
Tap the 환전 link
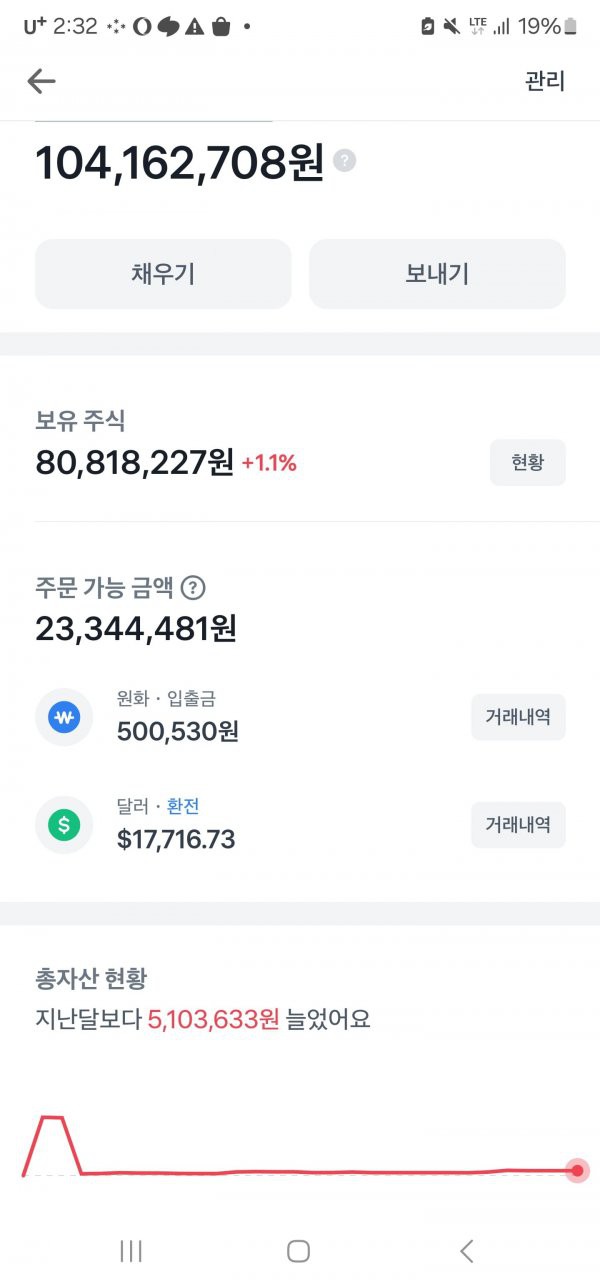183,806
